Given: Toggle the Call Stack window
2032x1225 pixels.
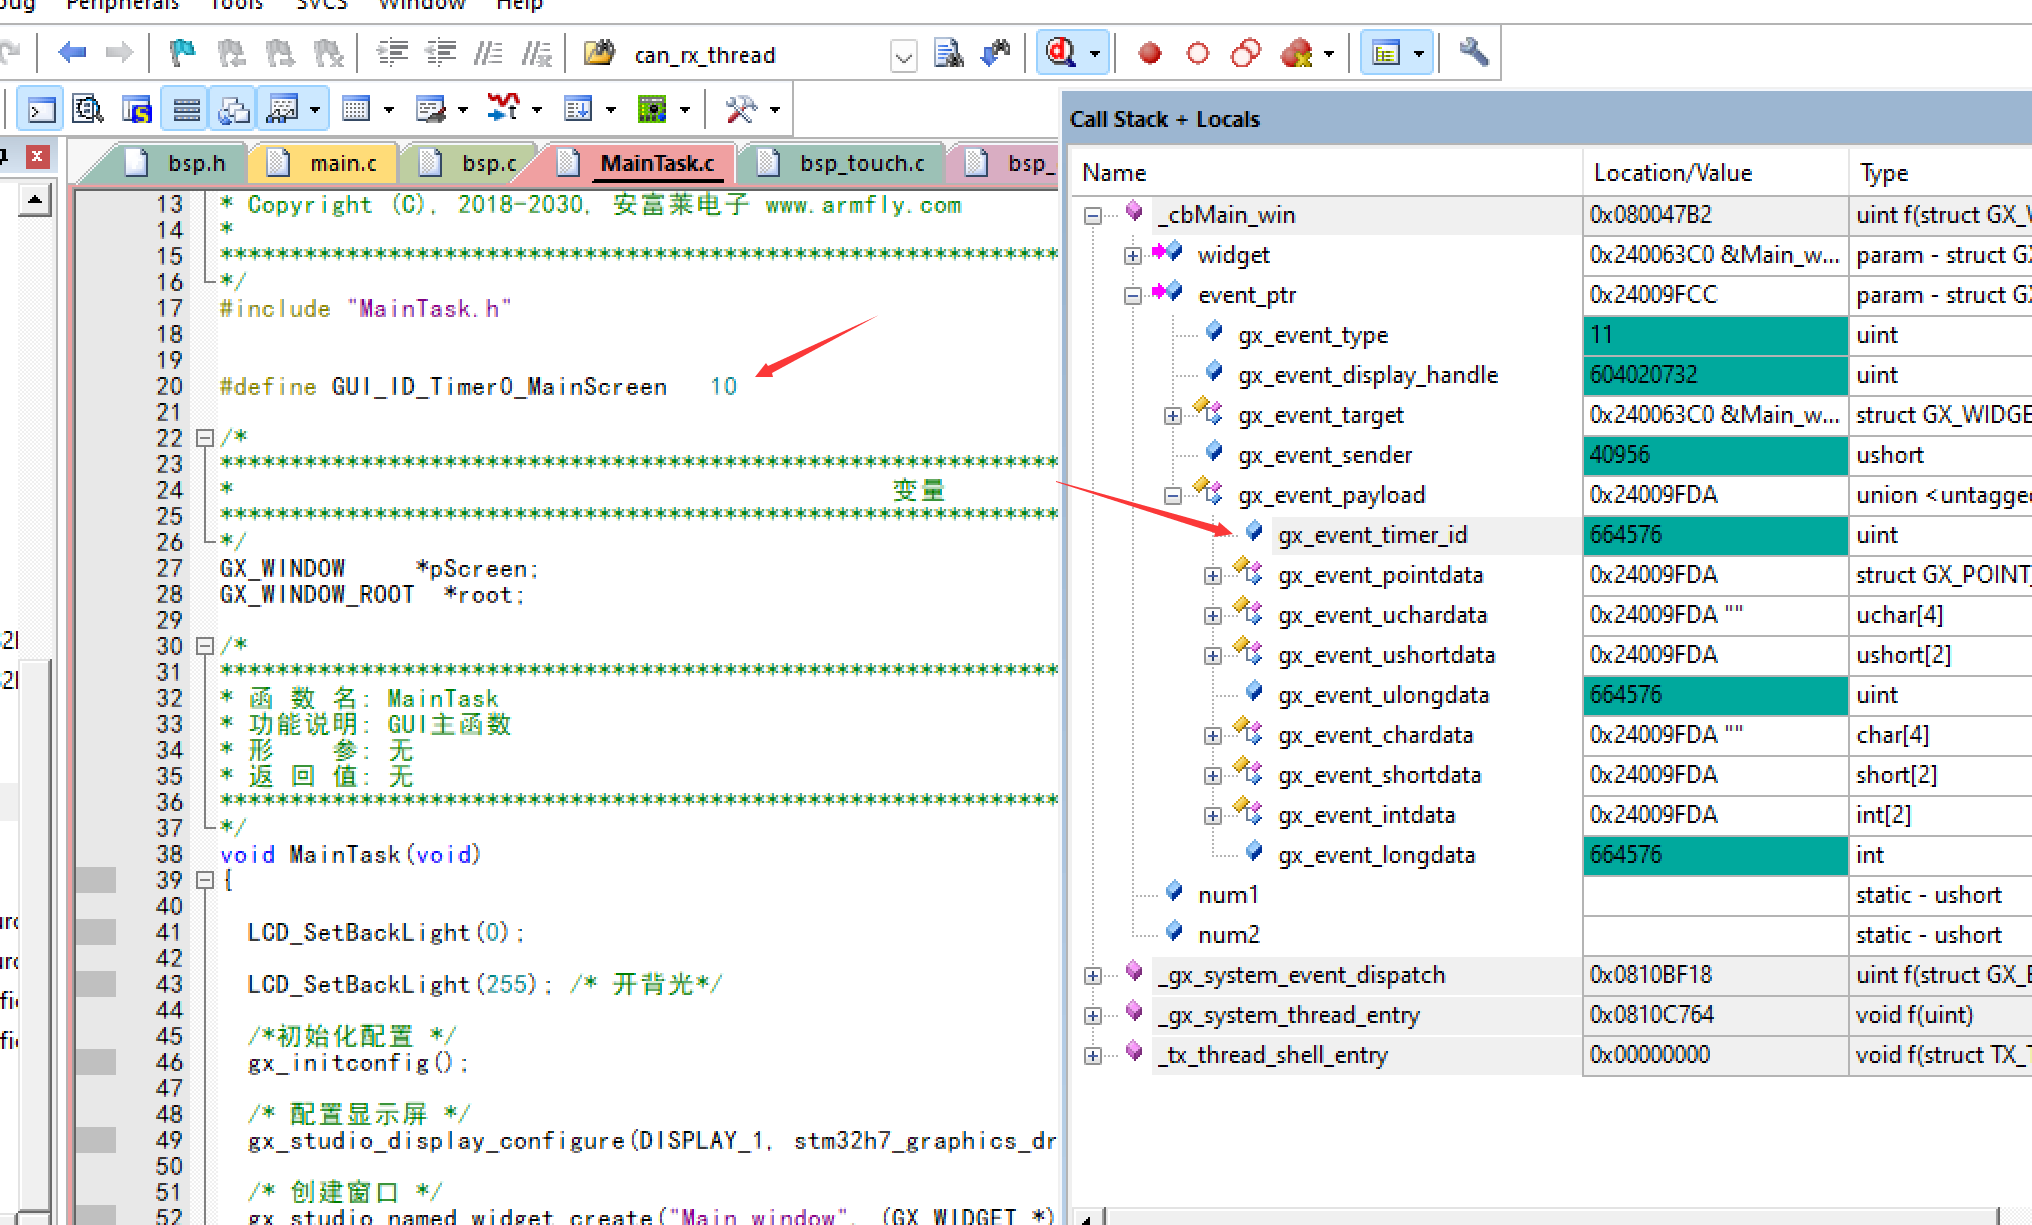Looking at the screenshot, I should pos(234,109).
